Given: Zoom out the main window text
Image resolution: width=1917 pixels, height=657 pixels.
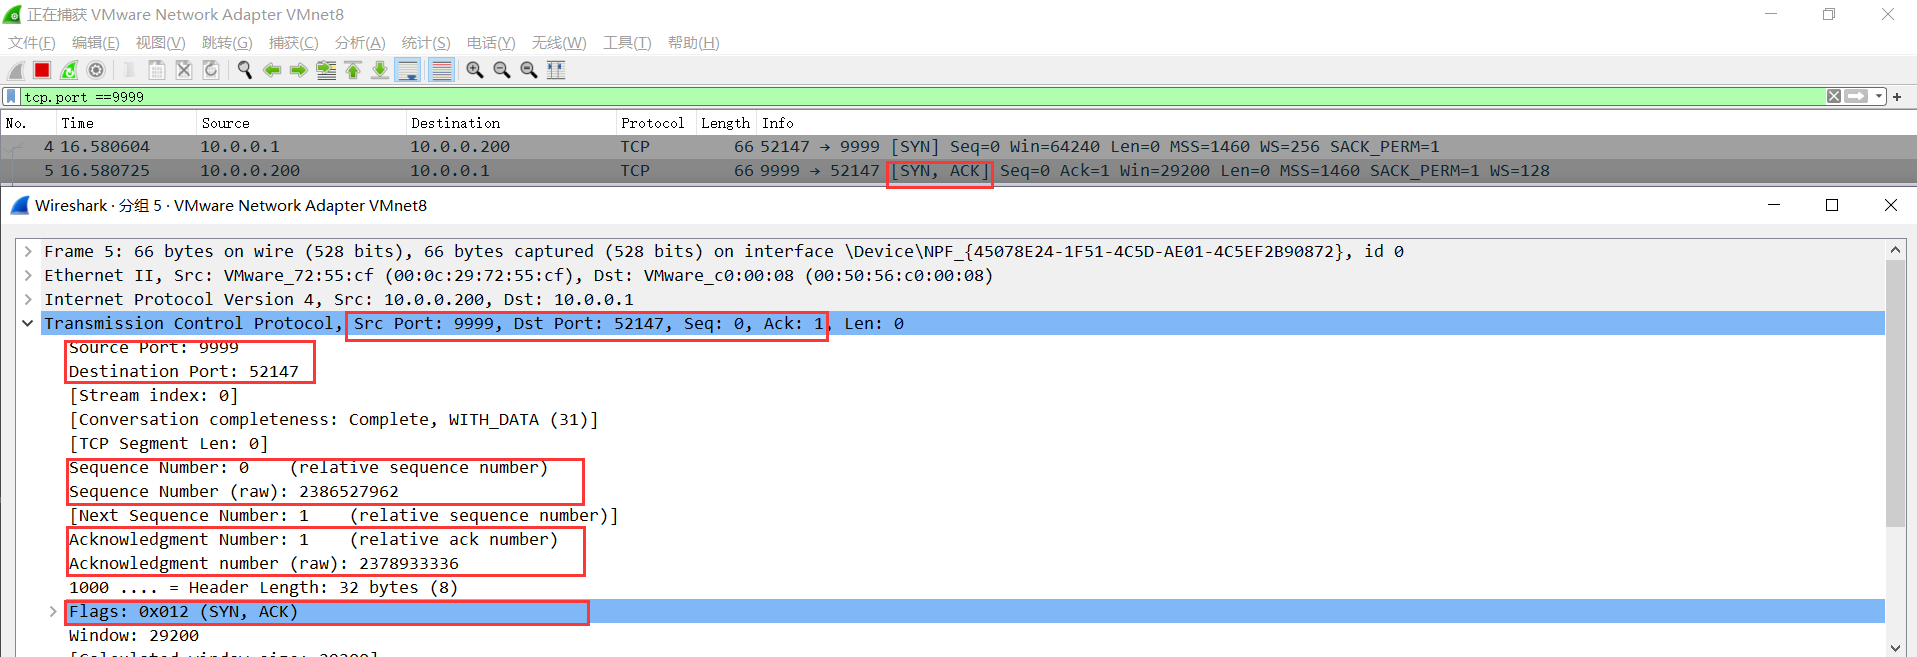Looking at the screenshot, I should [x=502, y=70].
